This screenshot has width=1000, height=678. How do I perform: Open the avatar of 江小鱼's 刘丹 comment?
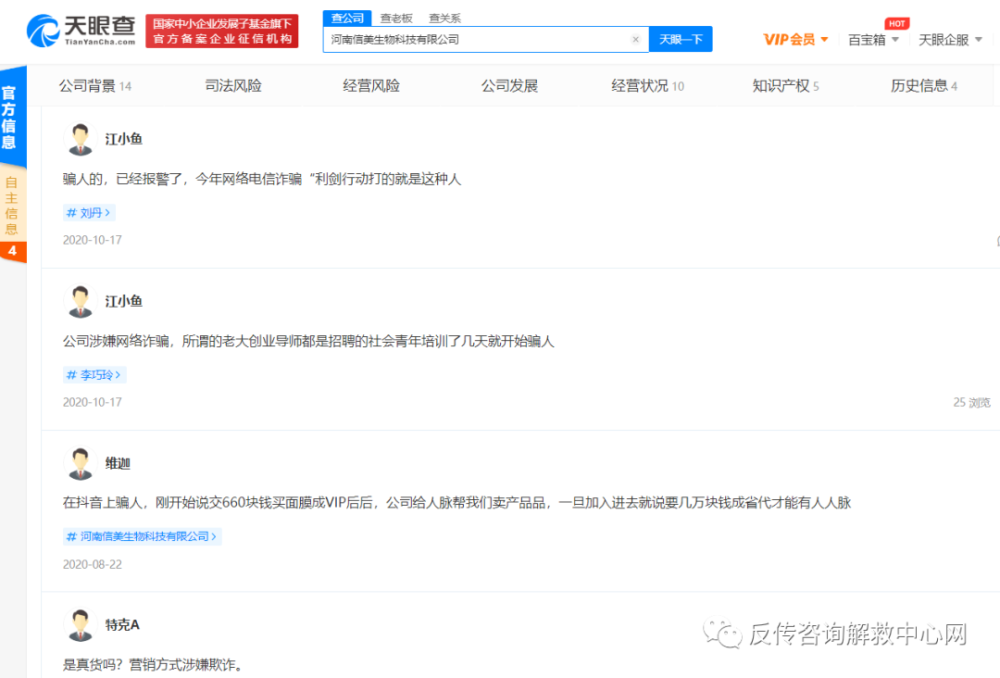(80, 139)
